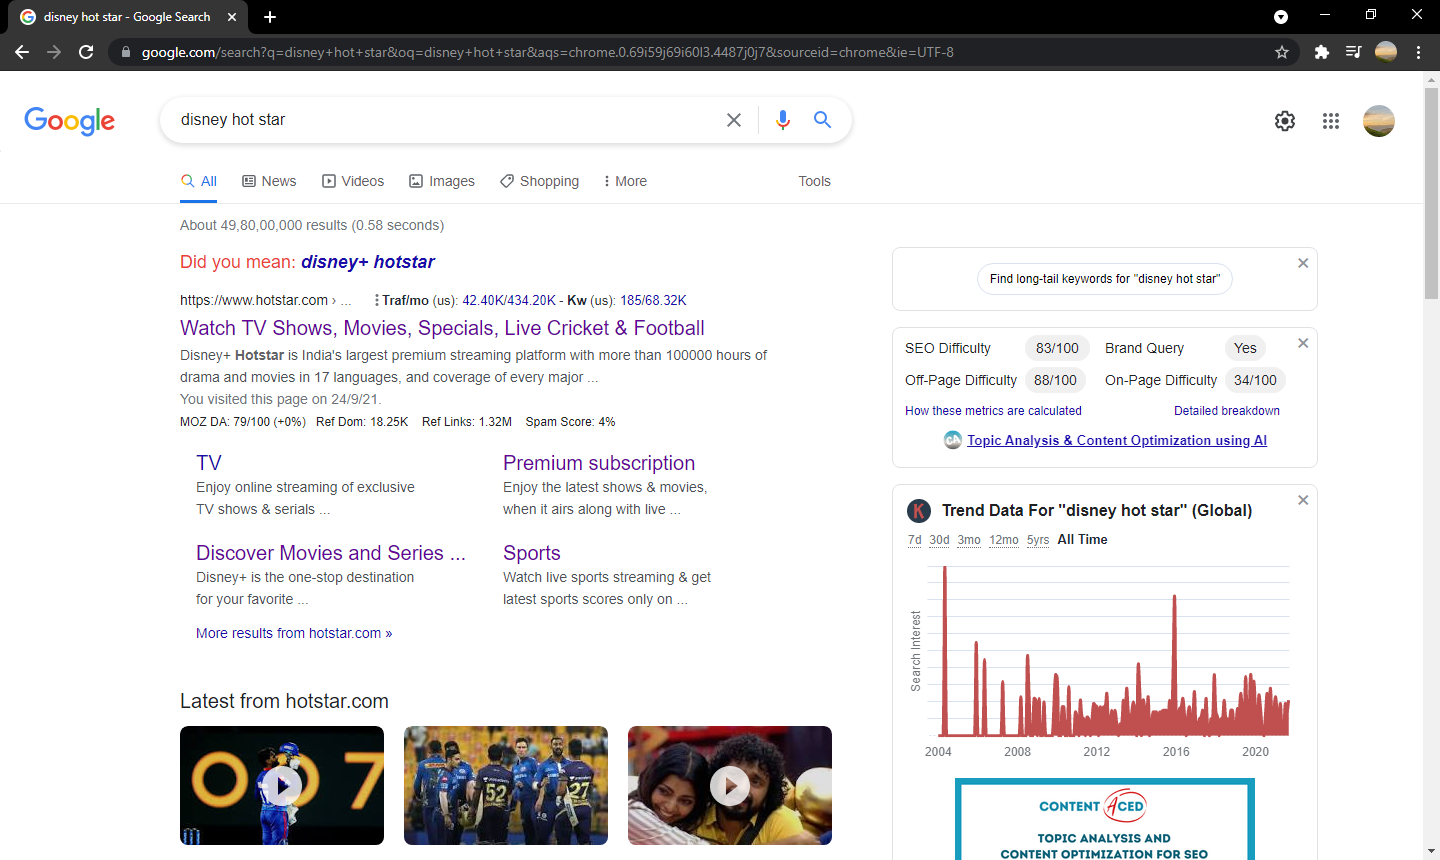Click the tab search circle icon in the title bar
1440x860 pixels.
pyautogui.click(x=1281, y=17)
